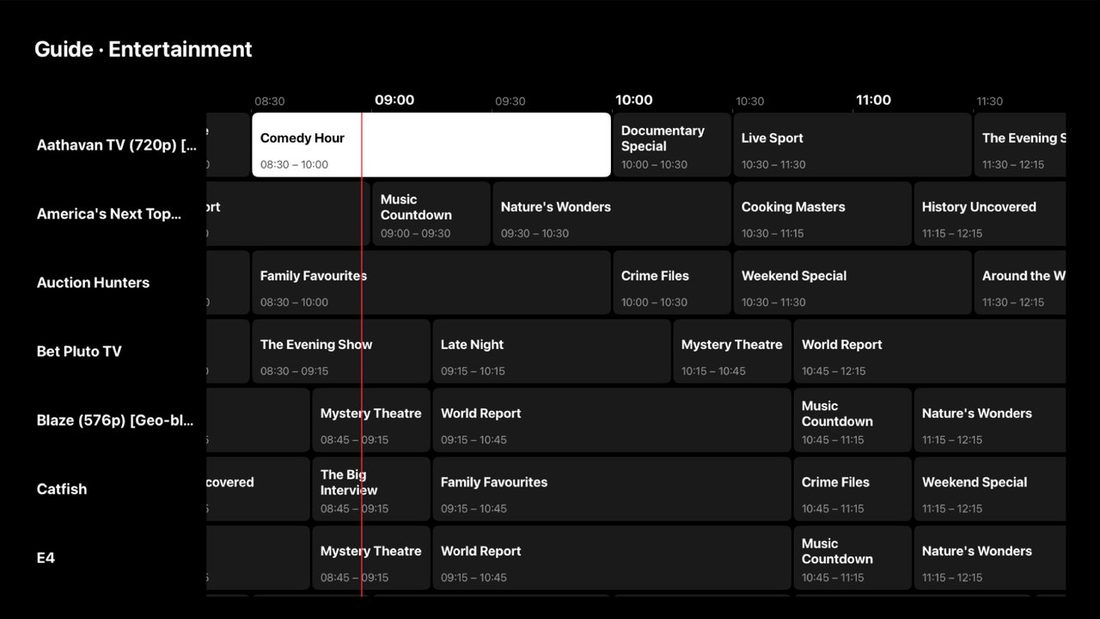Open Nature's Wonders 09:30 – 10:30
1100x619 pixels.
pos(612,213)
